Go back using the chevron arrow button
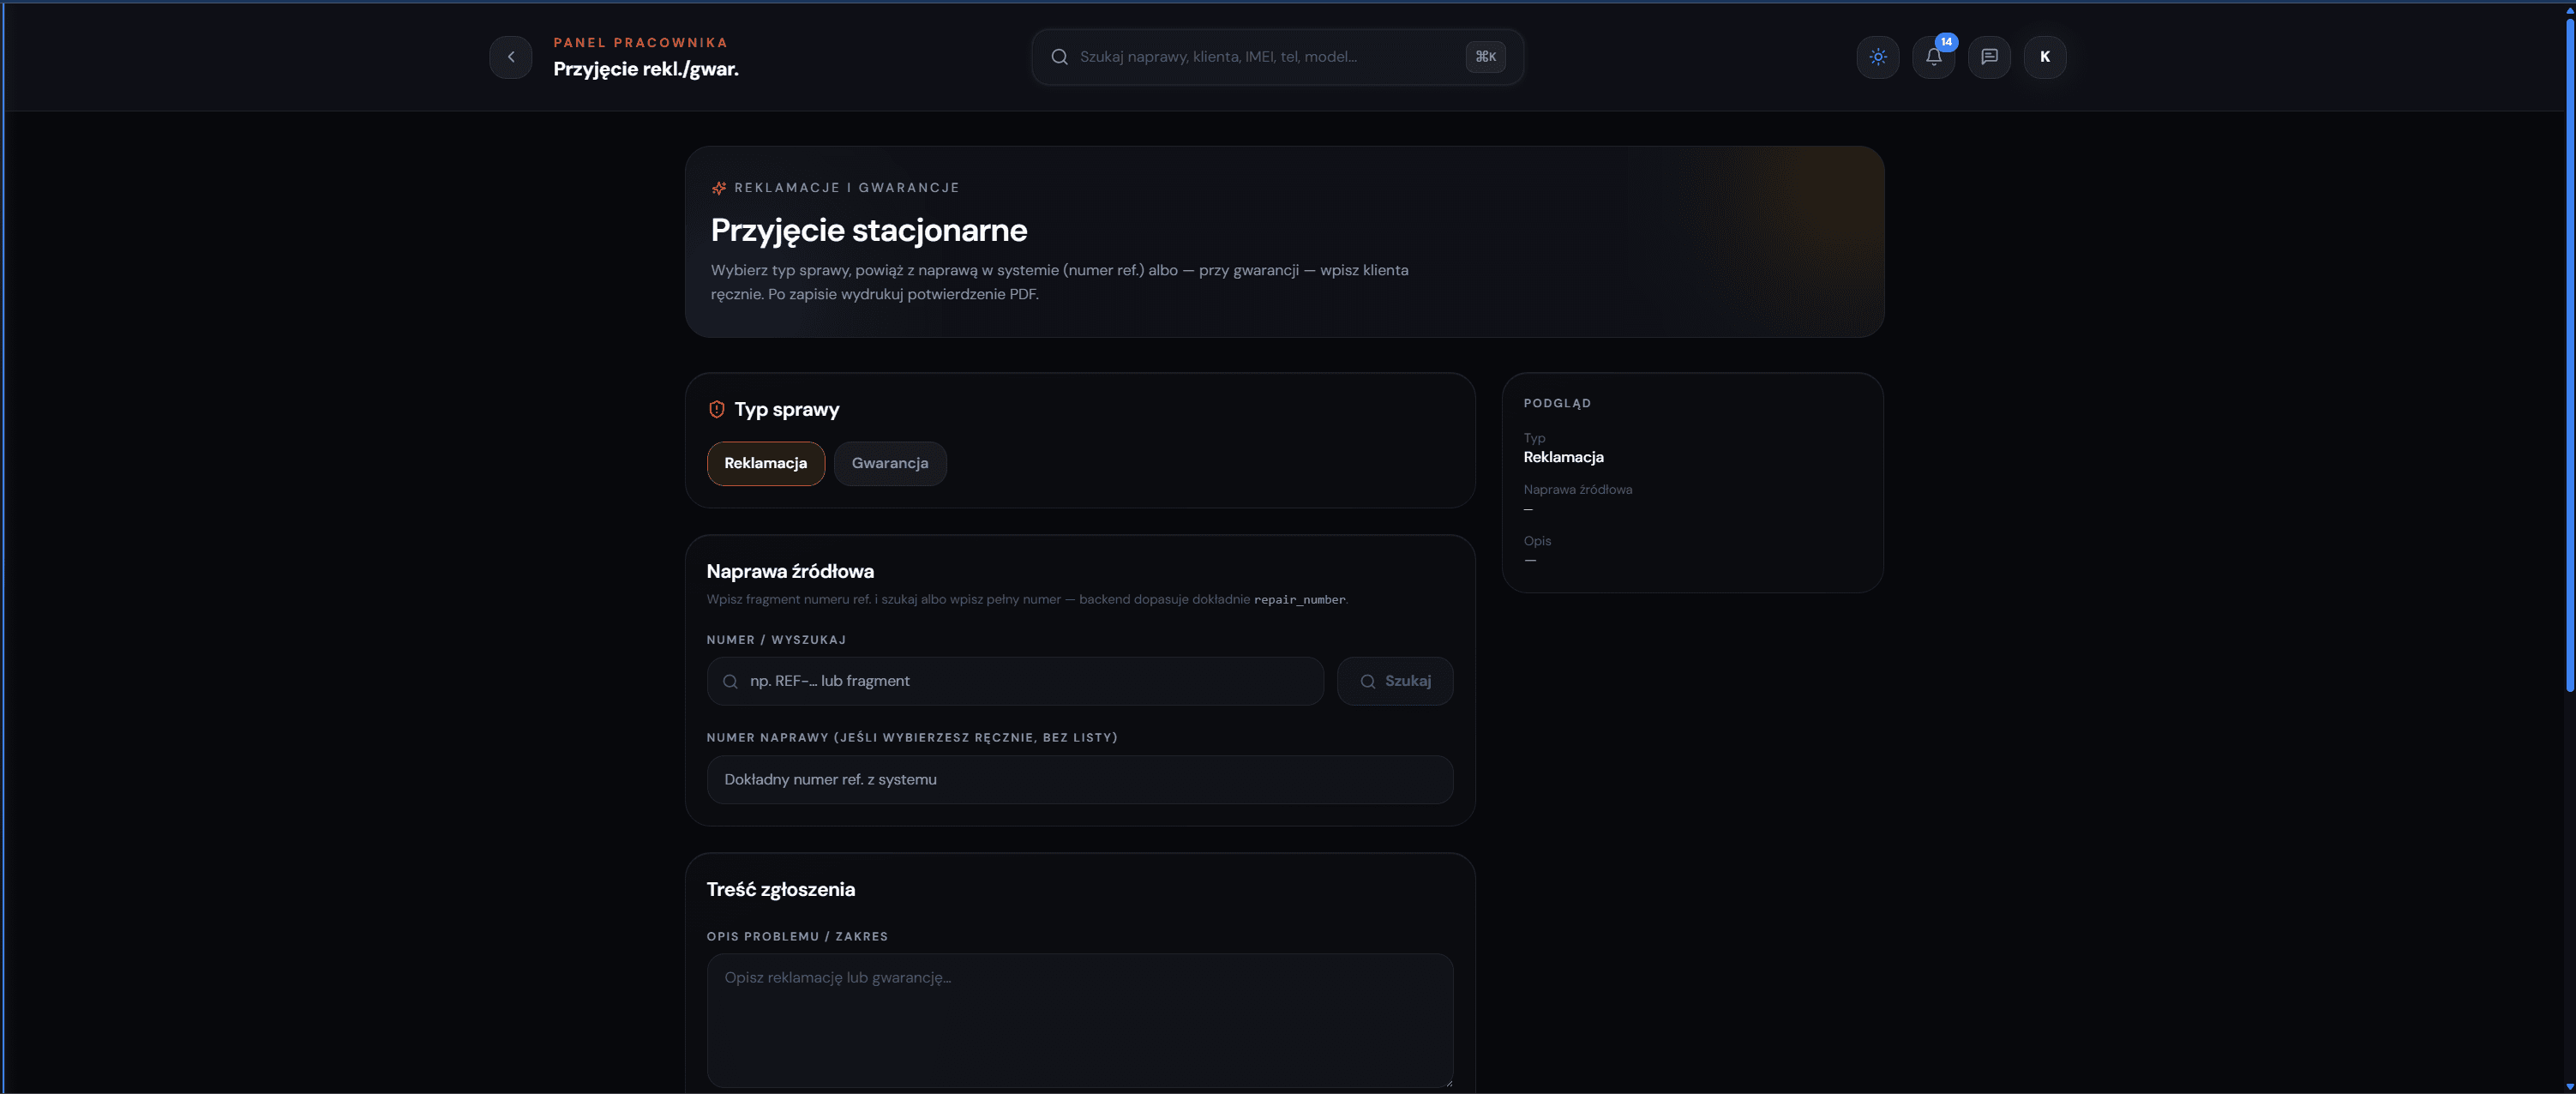 (x=511, y=57)
